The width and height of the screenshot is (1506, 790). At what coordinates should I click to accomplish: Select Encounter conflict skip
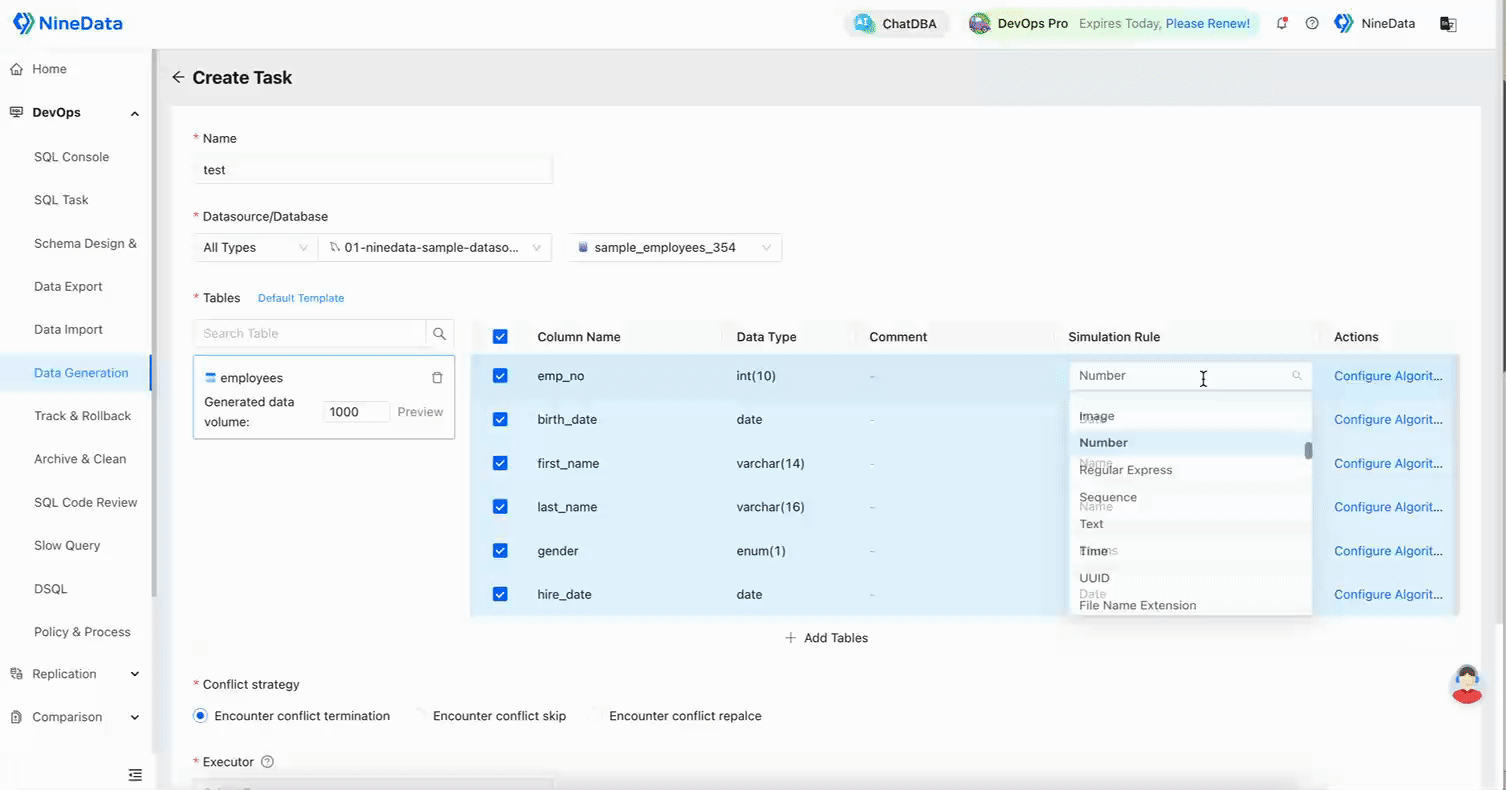coord(490,716)
